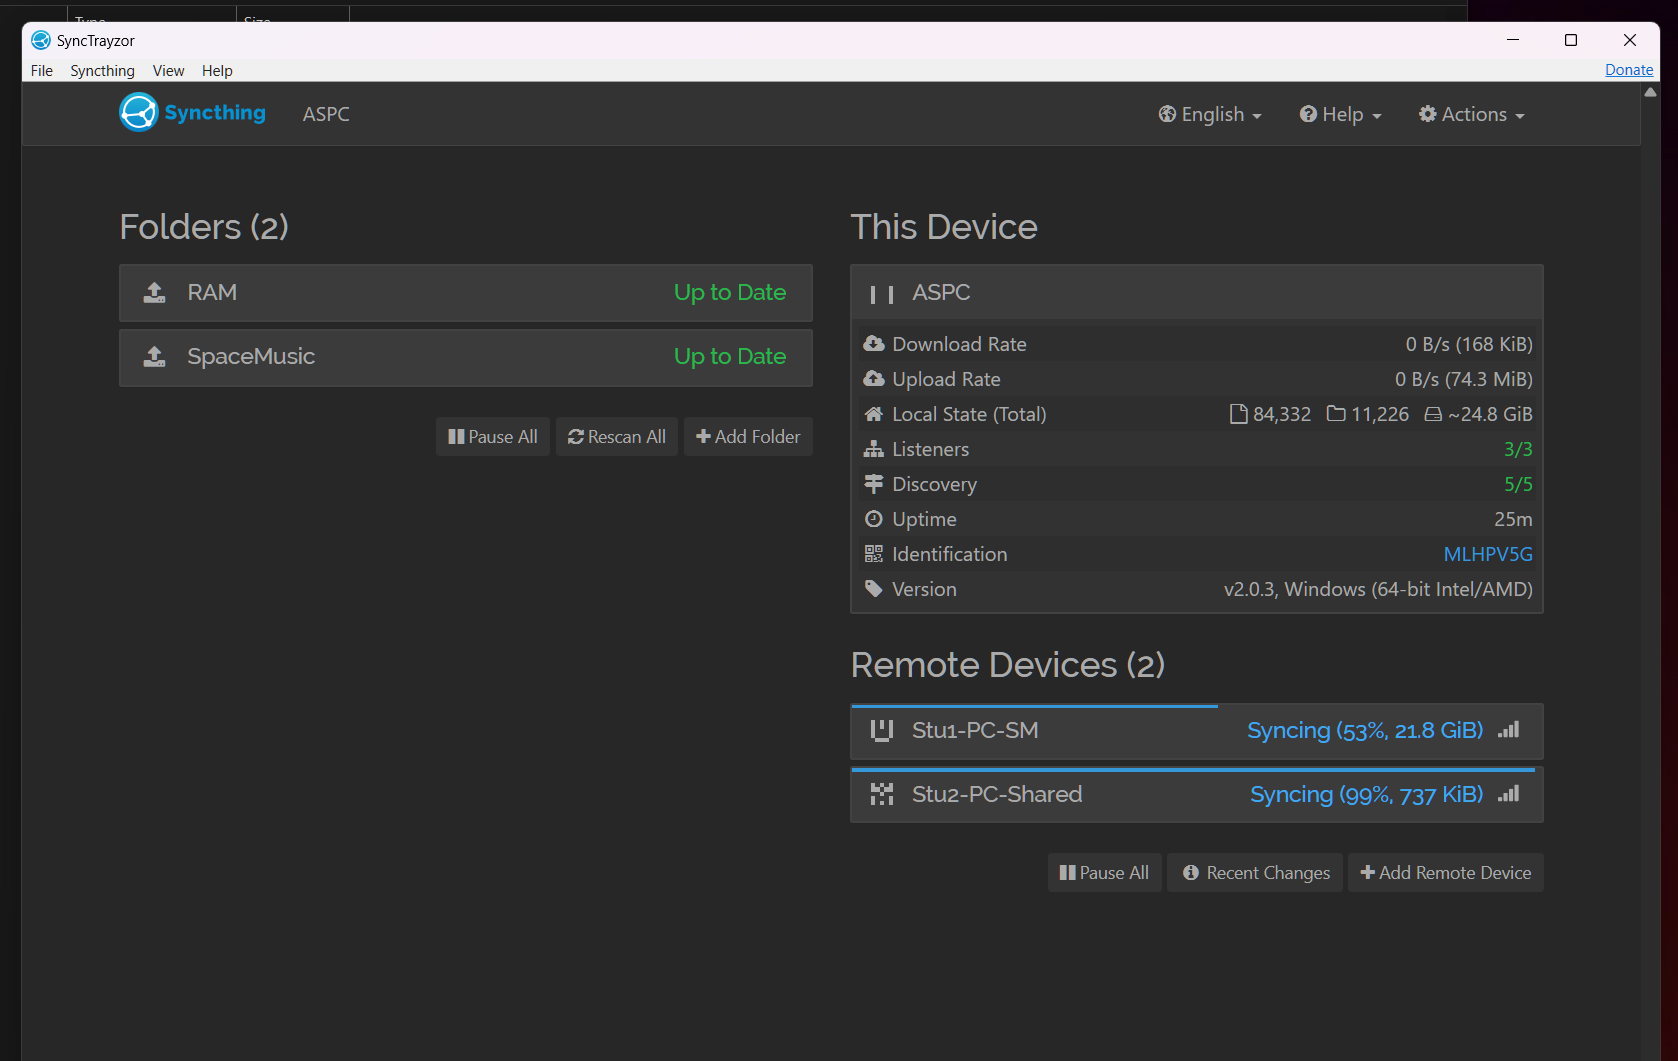Image resolution: width=1678 pixels, height=1061 pixels.
Task: Click the Uptime 25m value
Action: point(1513,519)
